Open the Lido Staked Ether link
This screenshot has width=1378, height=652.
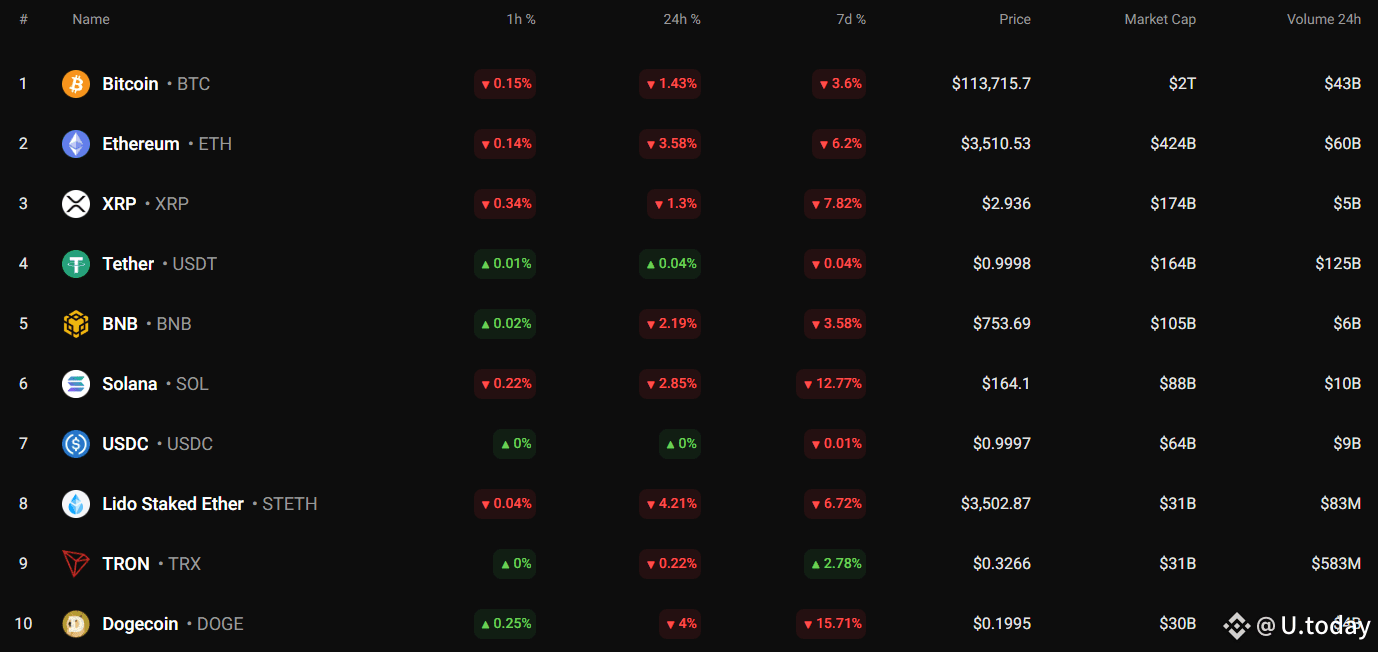[173, 504]
